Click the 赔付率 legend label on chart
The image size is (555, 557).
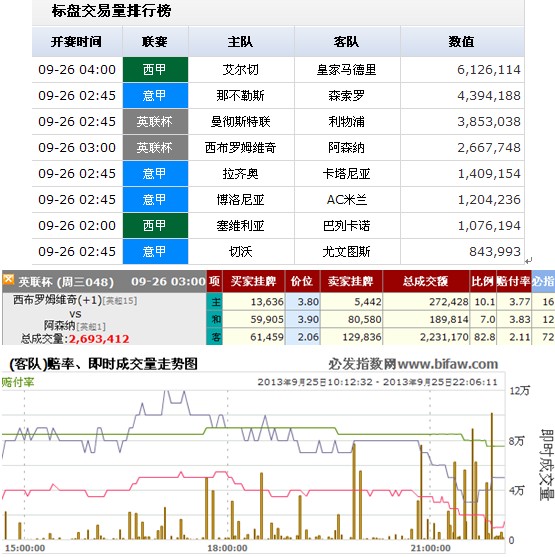click(17, 382)
